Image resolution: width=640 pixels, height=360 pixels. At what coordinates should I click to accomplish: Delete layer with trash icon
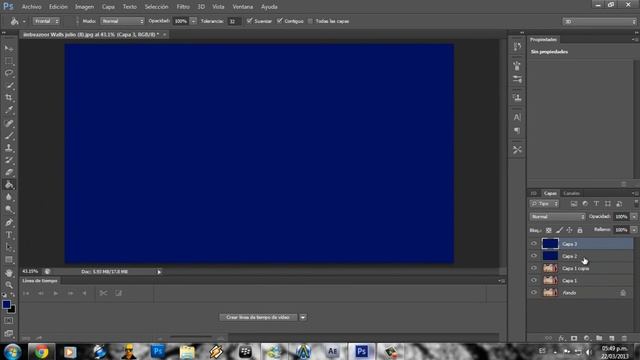[x=624, y=338]
